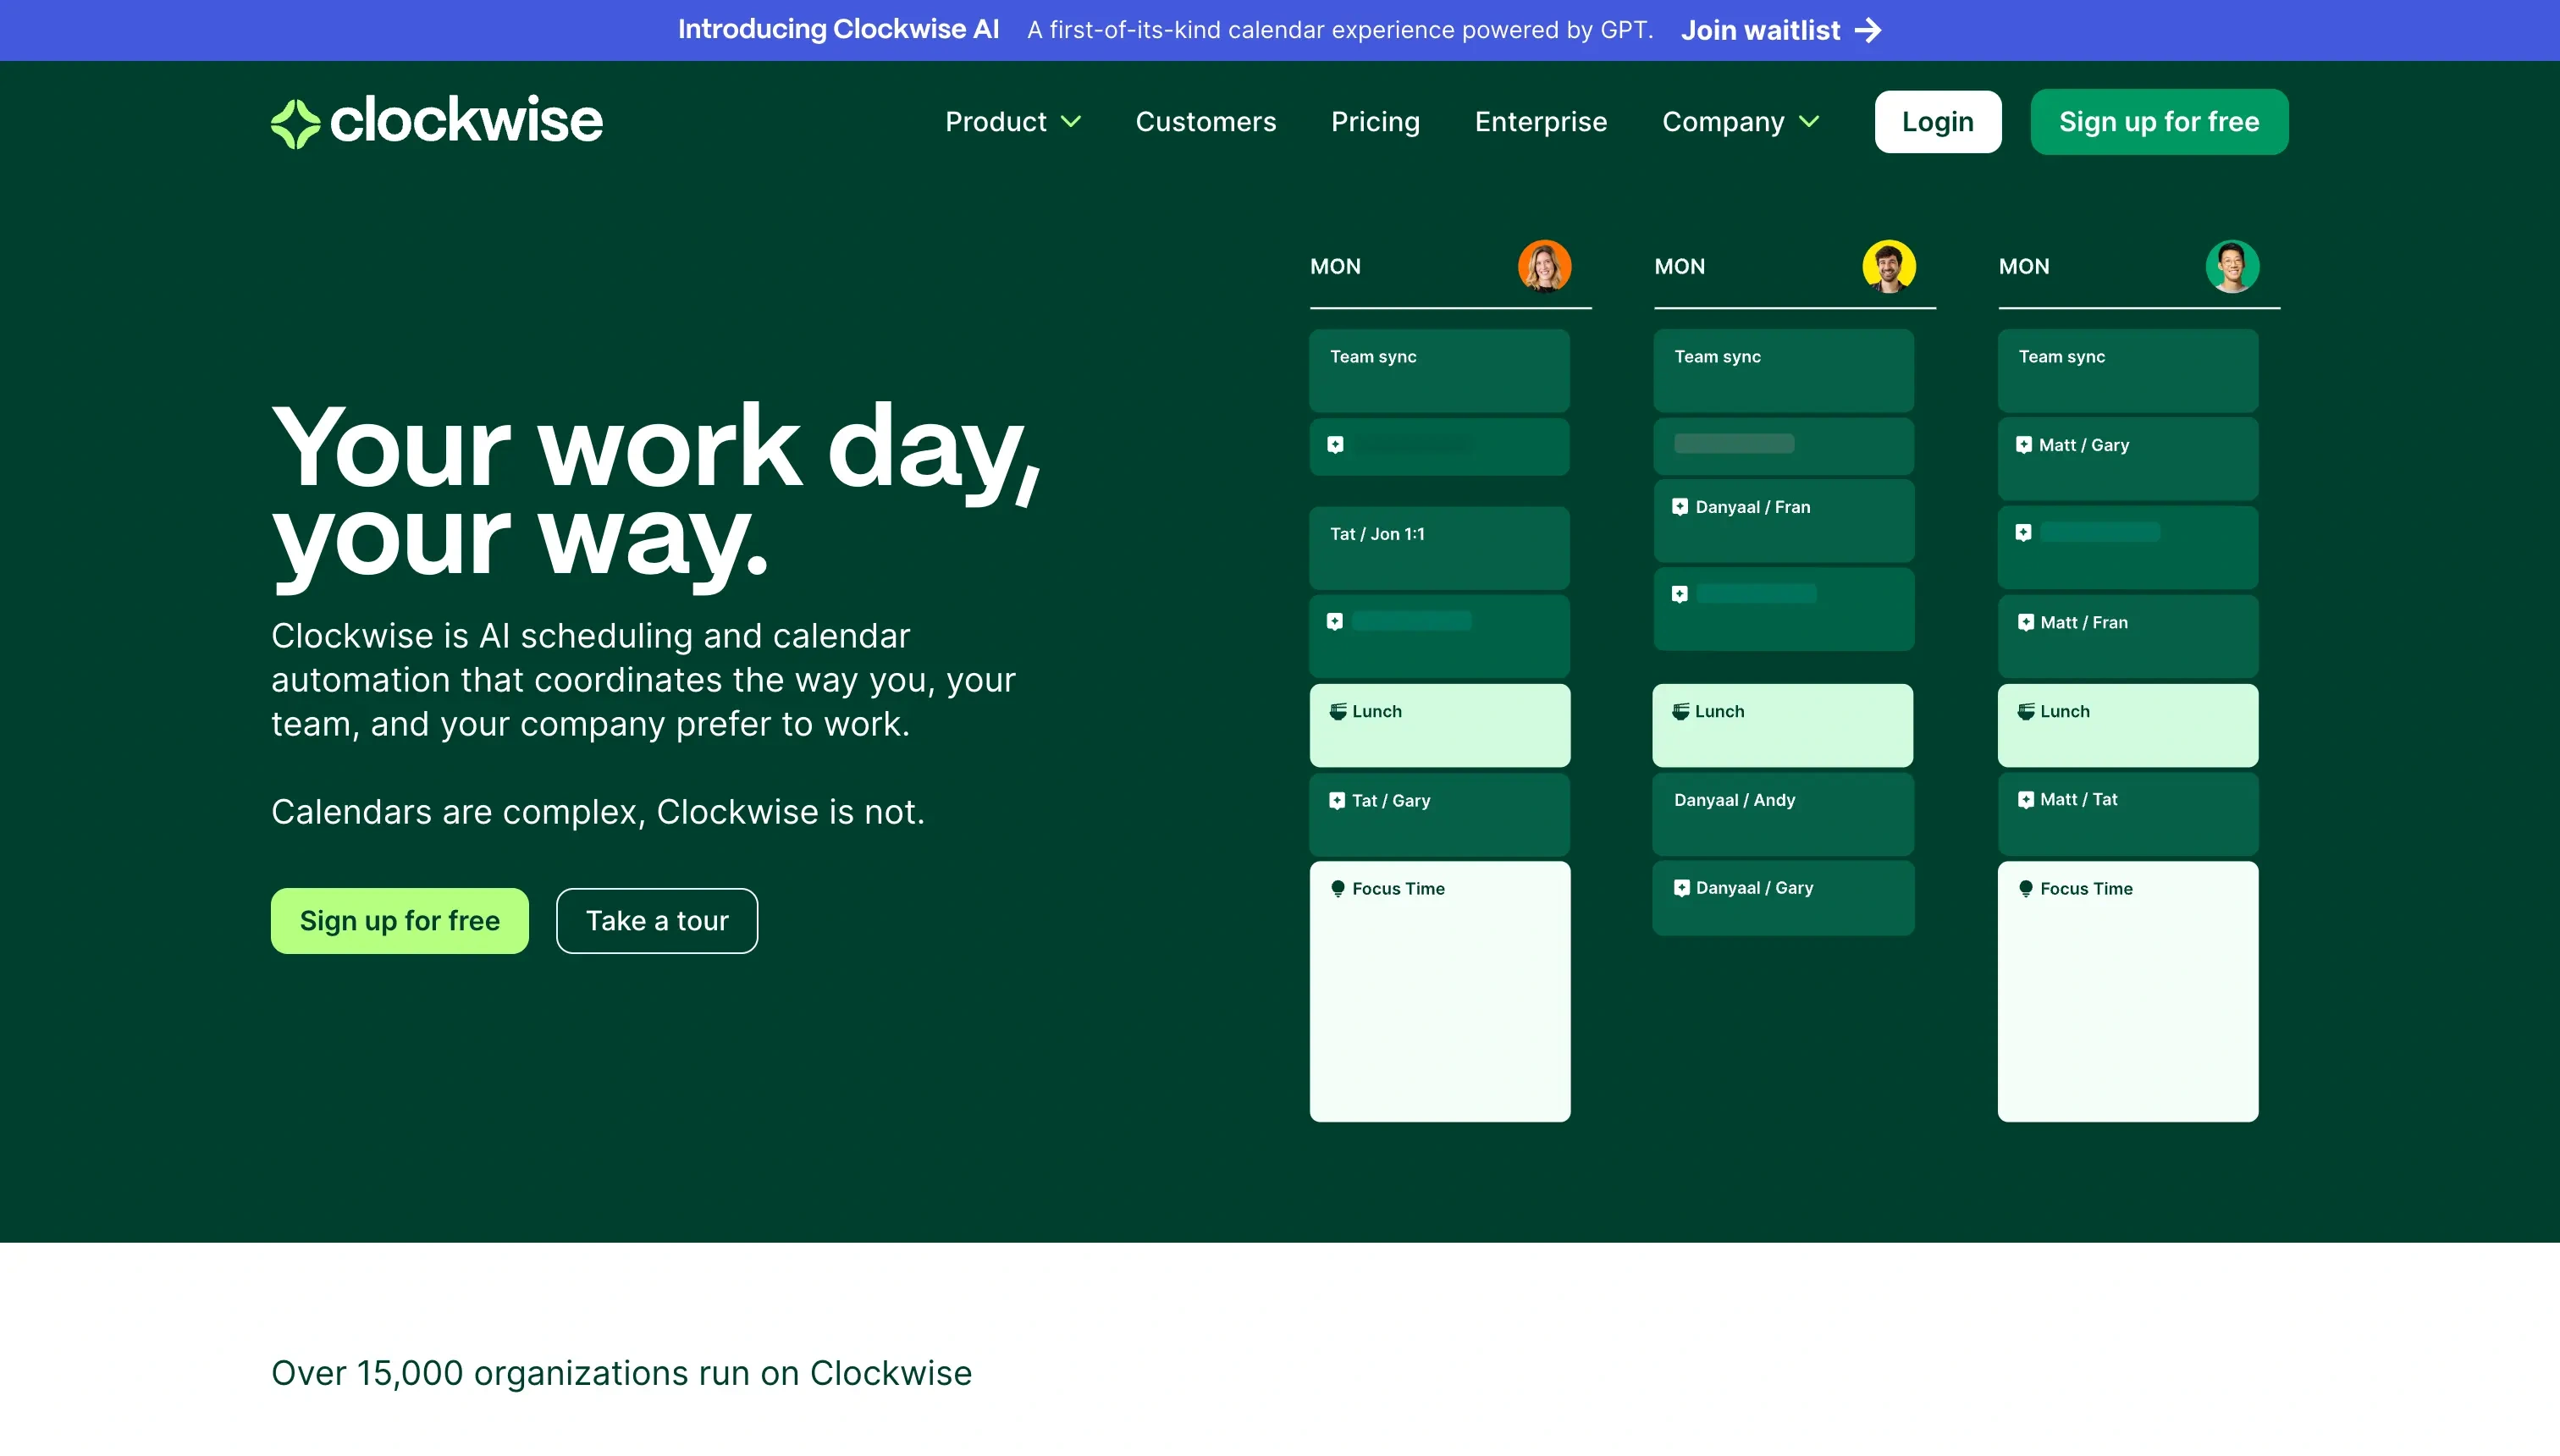Expand the Product dropdown menu

click(1012, 121)
